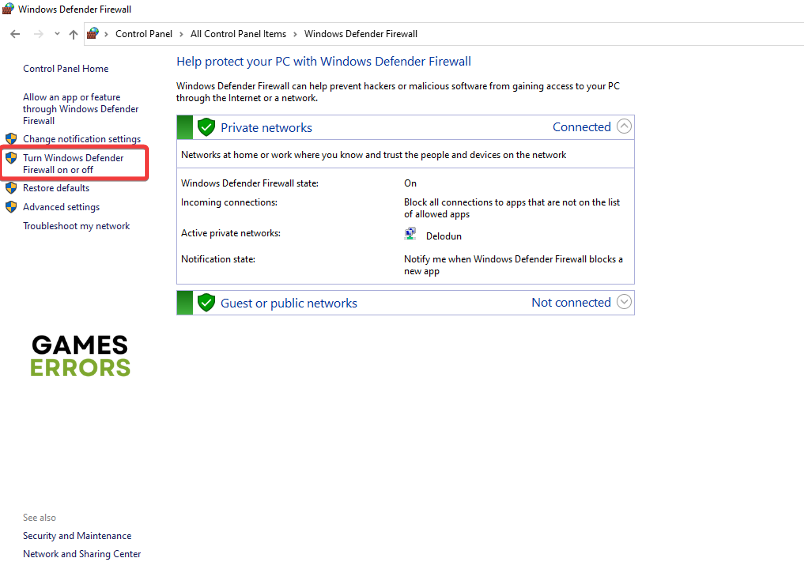Click Windows Defender Firewall breadcrumb

360,34
